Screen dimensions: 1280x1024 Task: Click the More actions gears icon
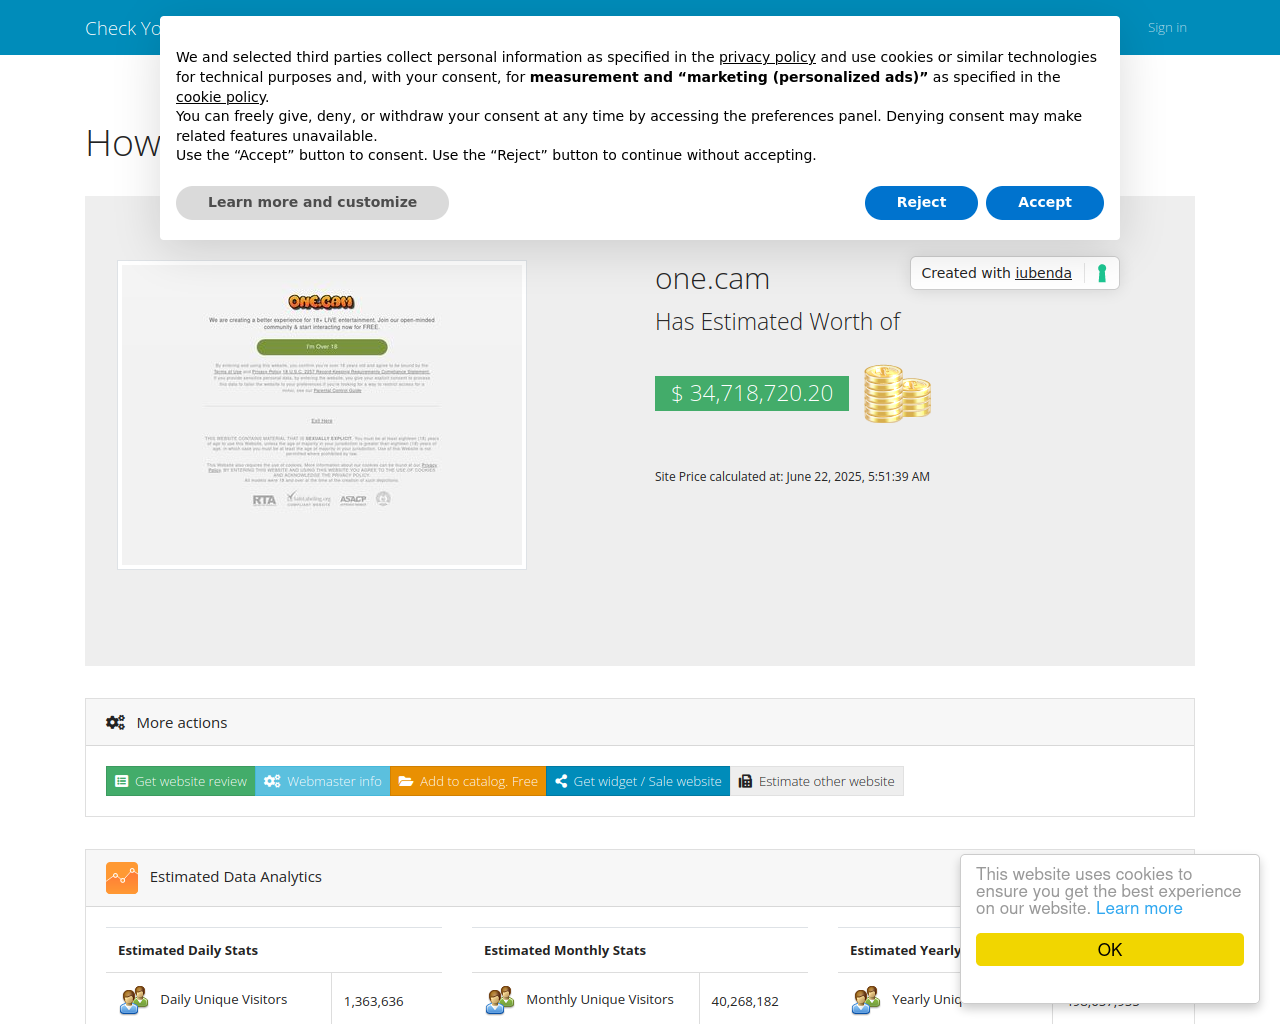116,722
